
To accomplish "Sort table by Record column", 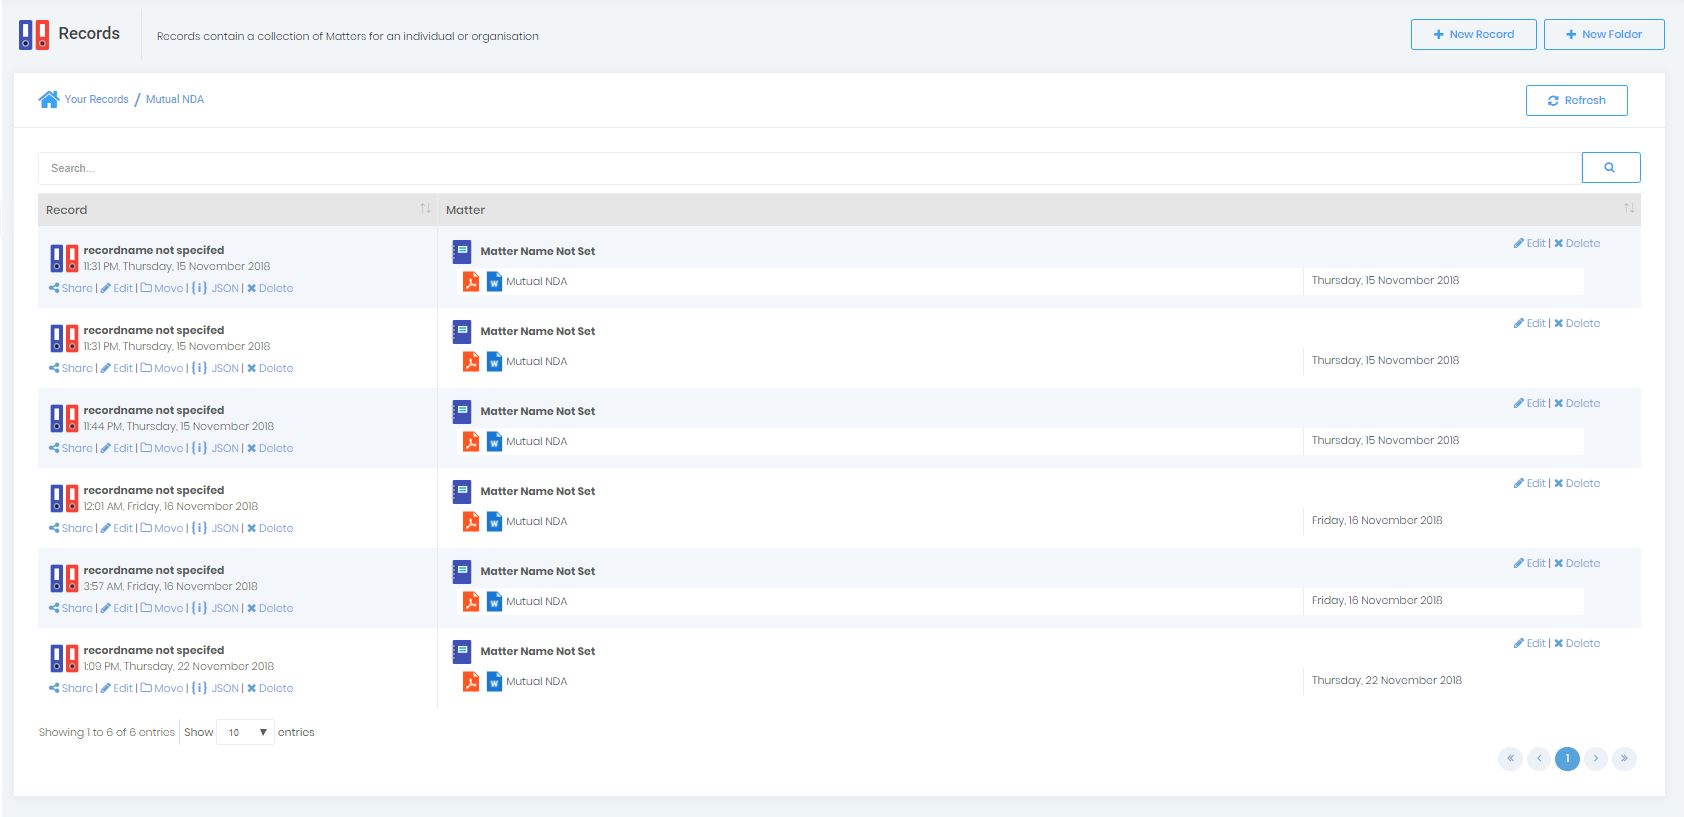I will [425, 209].
